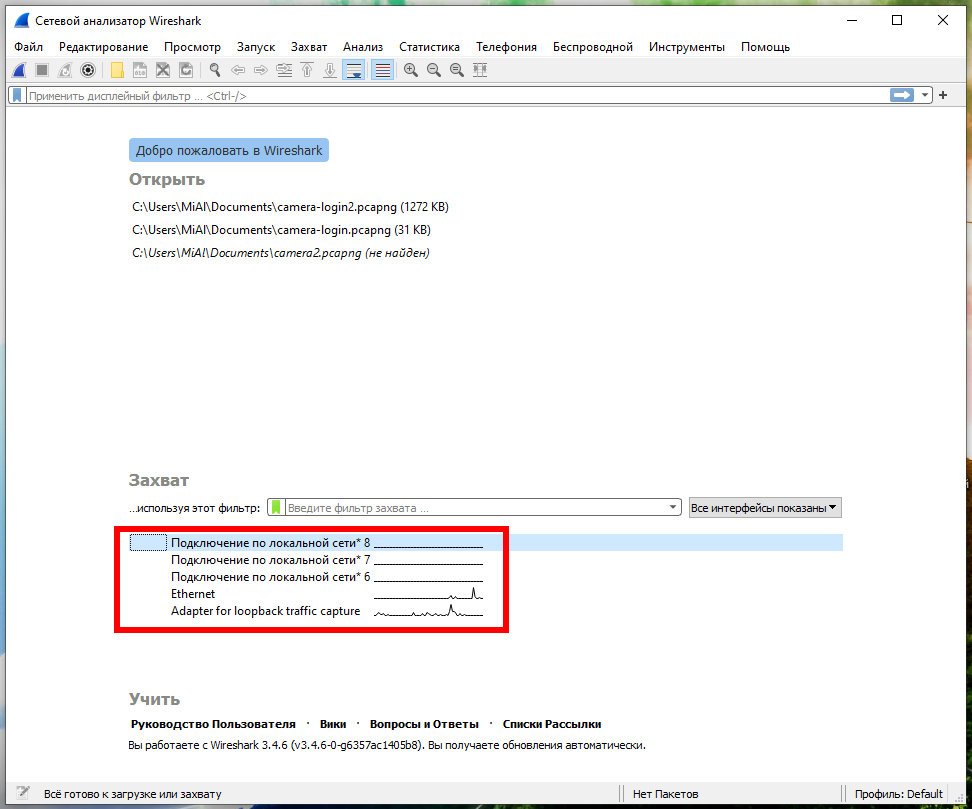Click 'Добро пожаловать в Wireshark' banner
This screenshot has width=972, height=809.
coord(229,150)
